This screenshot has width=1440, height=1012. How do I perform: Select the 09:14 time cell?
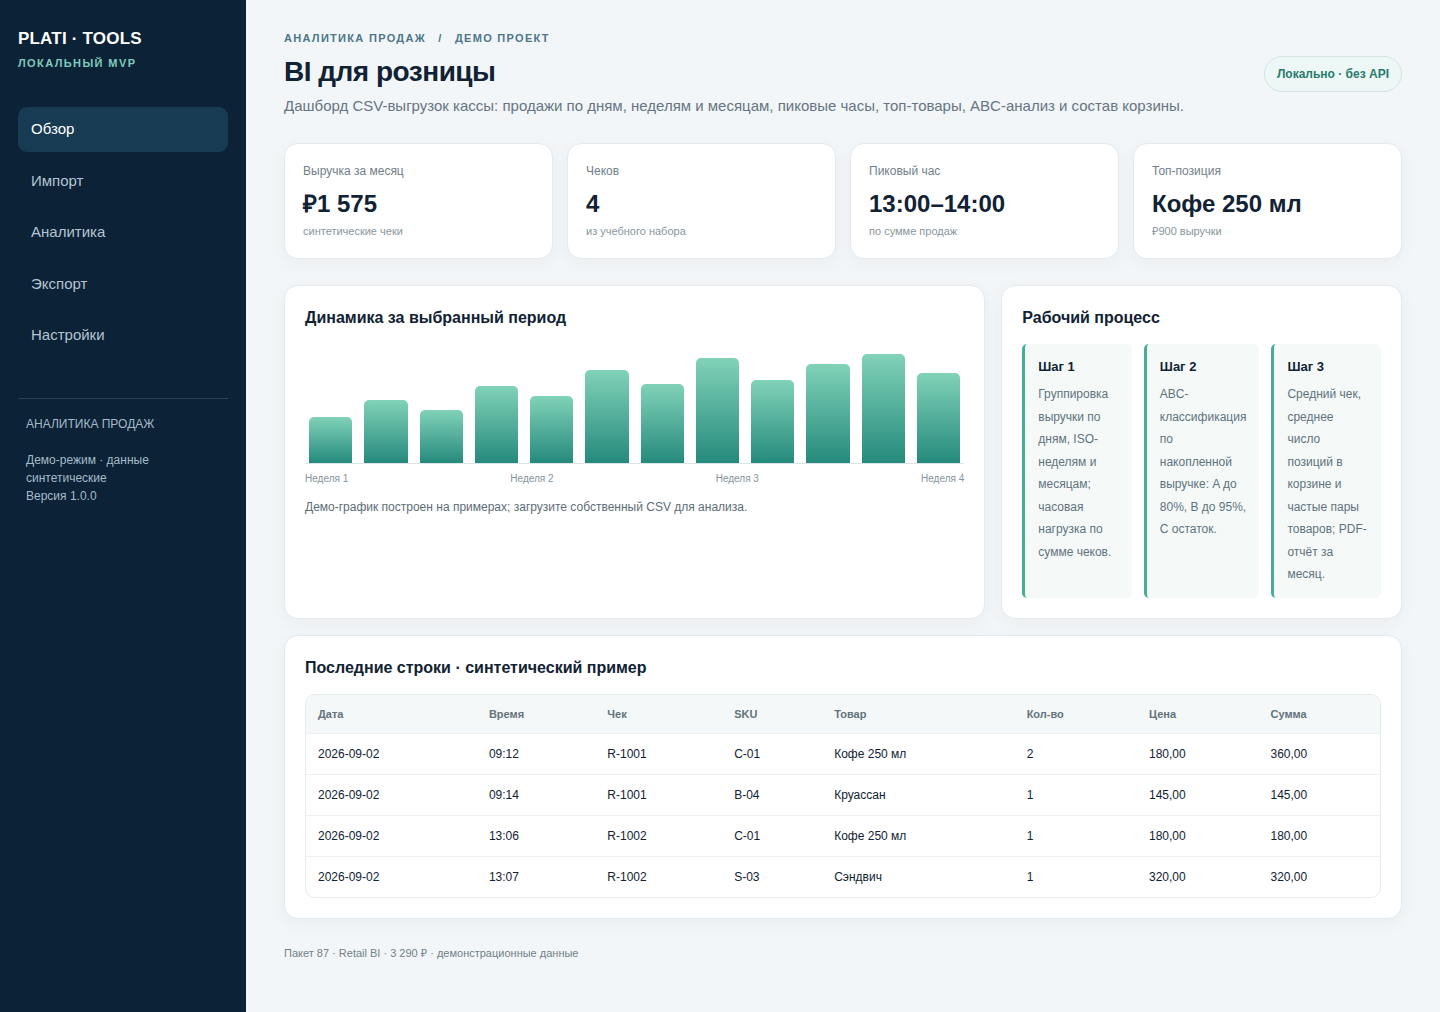pyautogui.click(x=504, y=795)
